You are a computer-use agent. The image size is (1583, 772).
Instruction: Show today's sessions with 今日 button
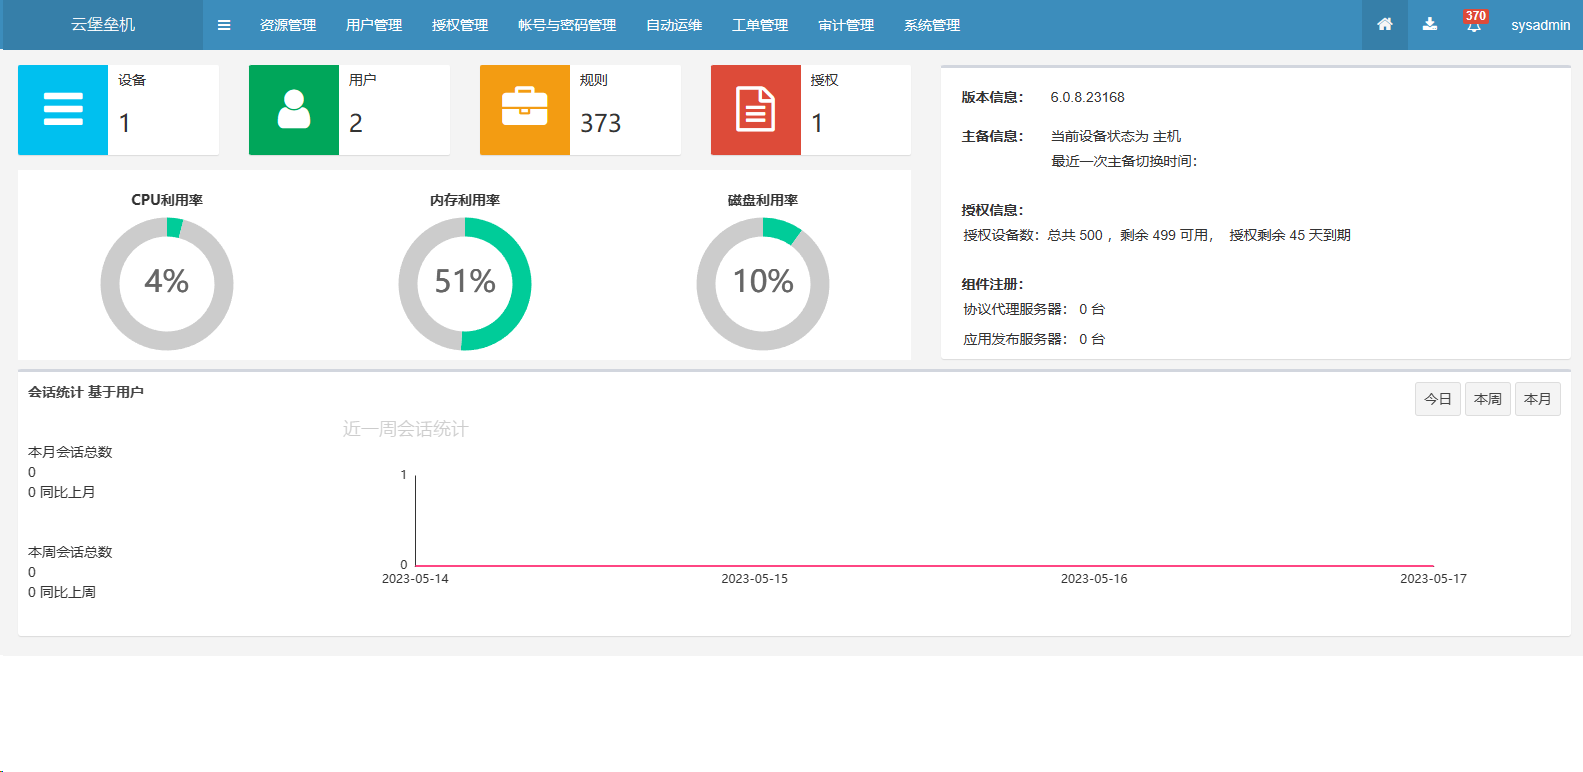pyautogui.click(x=1438, y=399)
